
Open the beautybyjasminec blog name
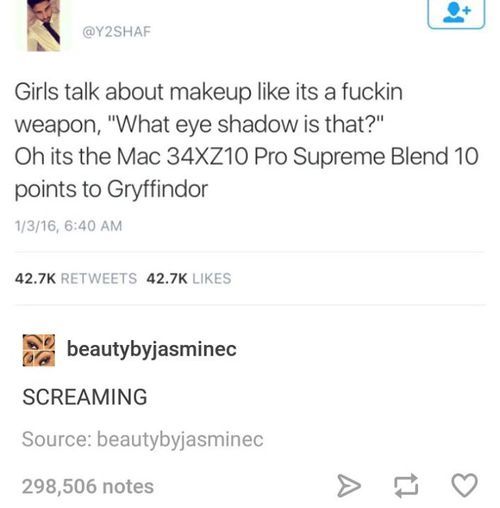click(152, 350)
